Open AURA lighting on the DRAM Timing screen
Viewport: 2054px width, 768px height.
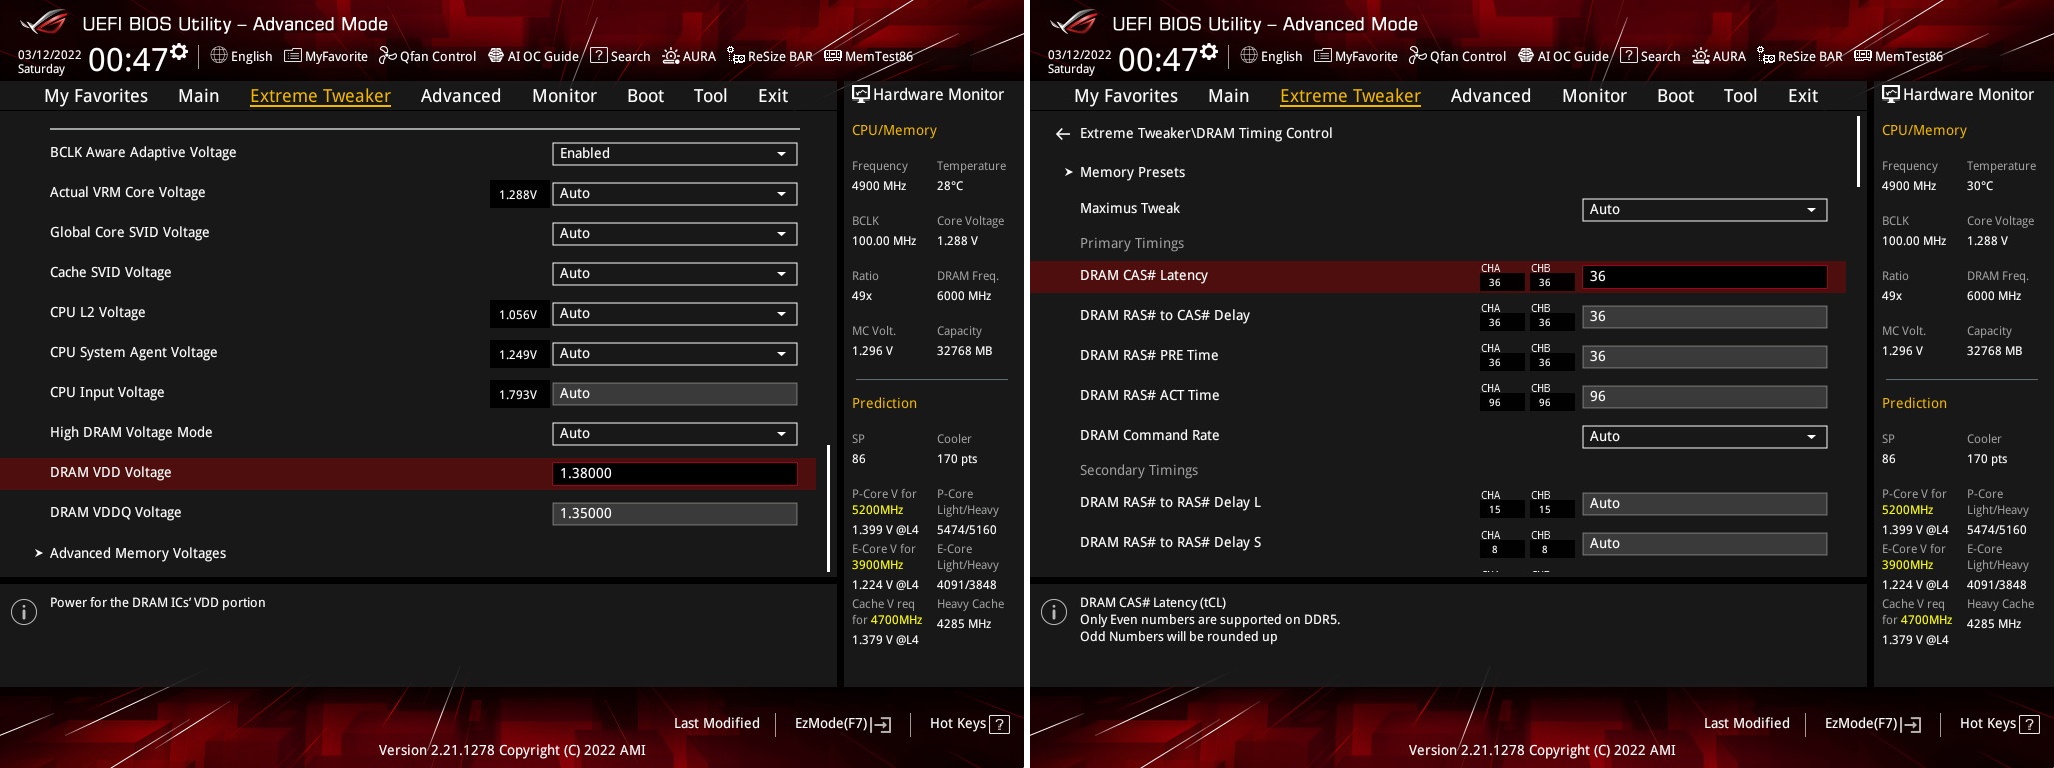(x=1719, y=56)
